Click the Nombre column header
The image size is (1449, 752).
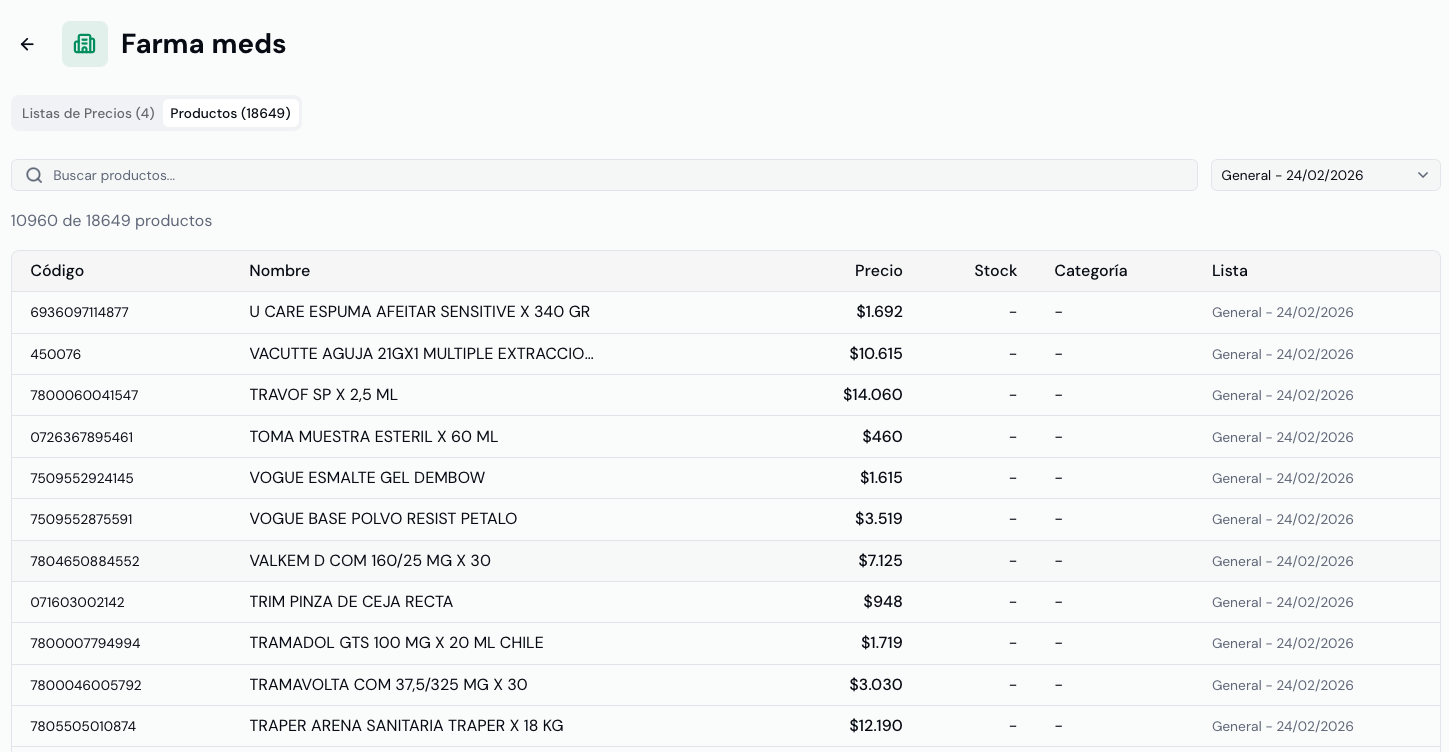[279, 271]
